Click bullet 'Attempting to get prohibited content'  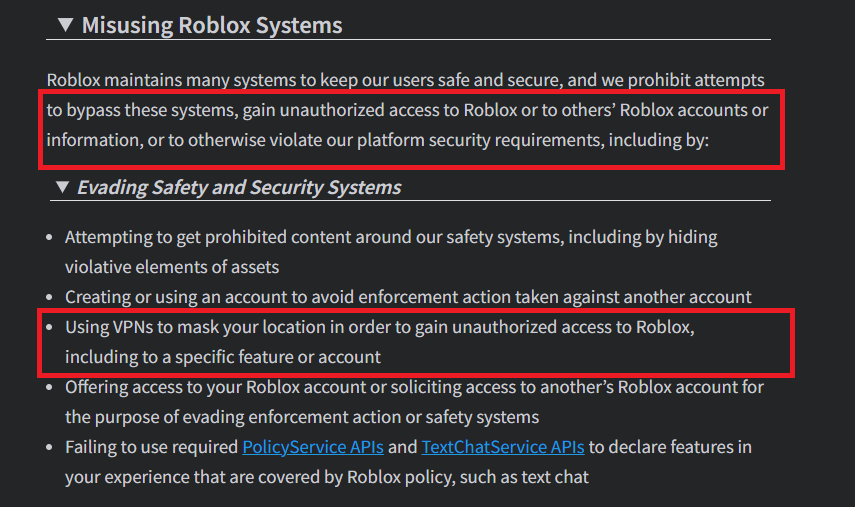click(x=391, y=252)
